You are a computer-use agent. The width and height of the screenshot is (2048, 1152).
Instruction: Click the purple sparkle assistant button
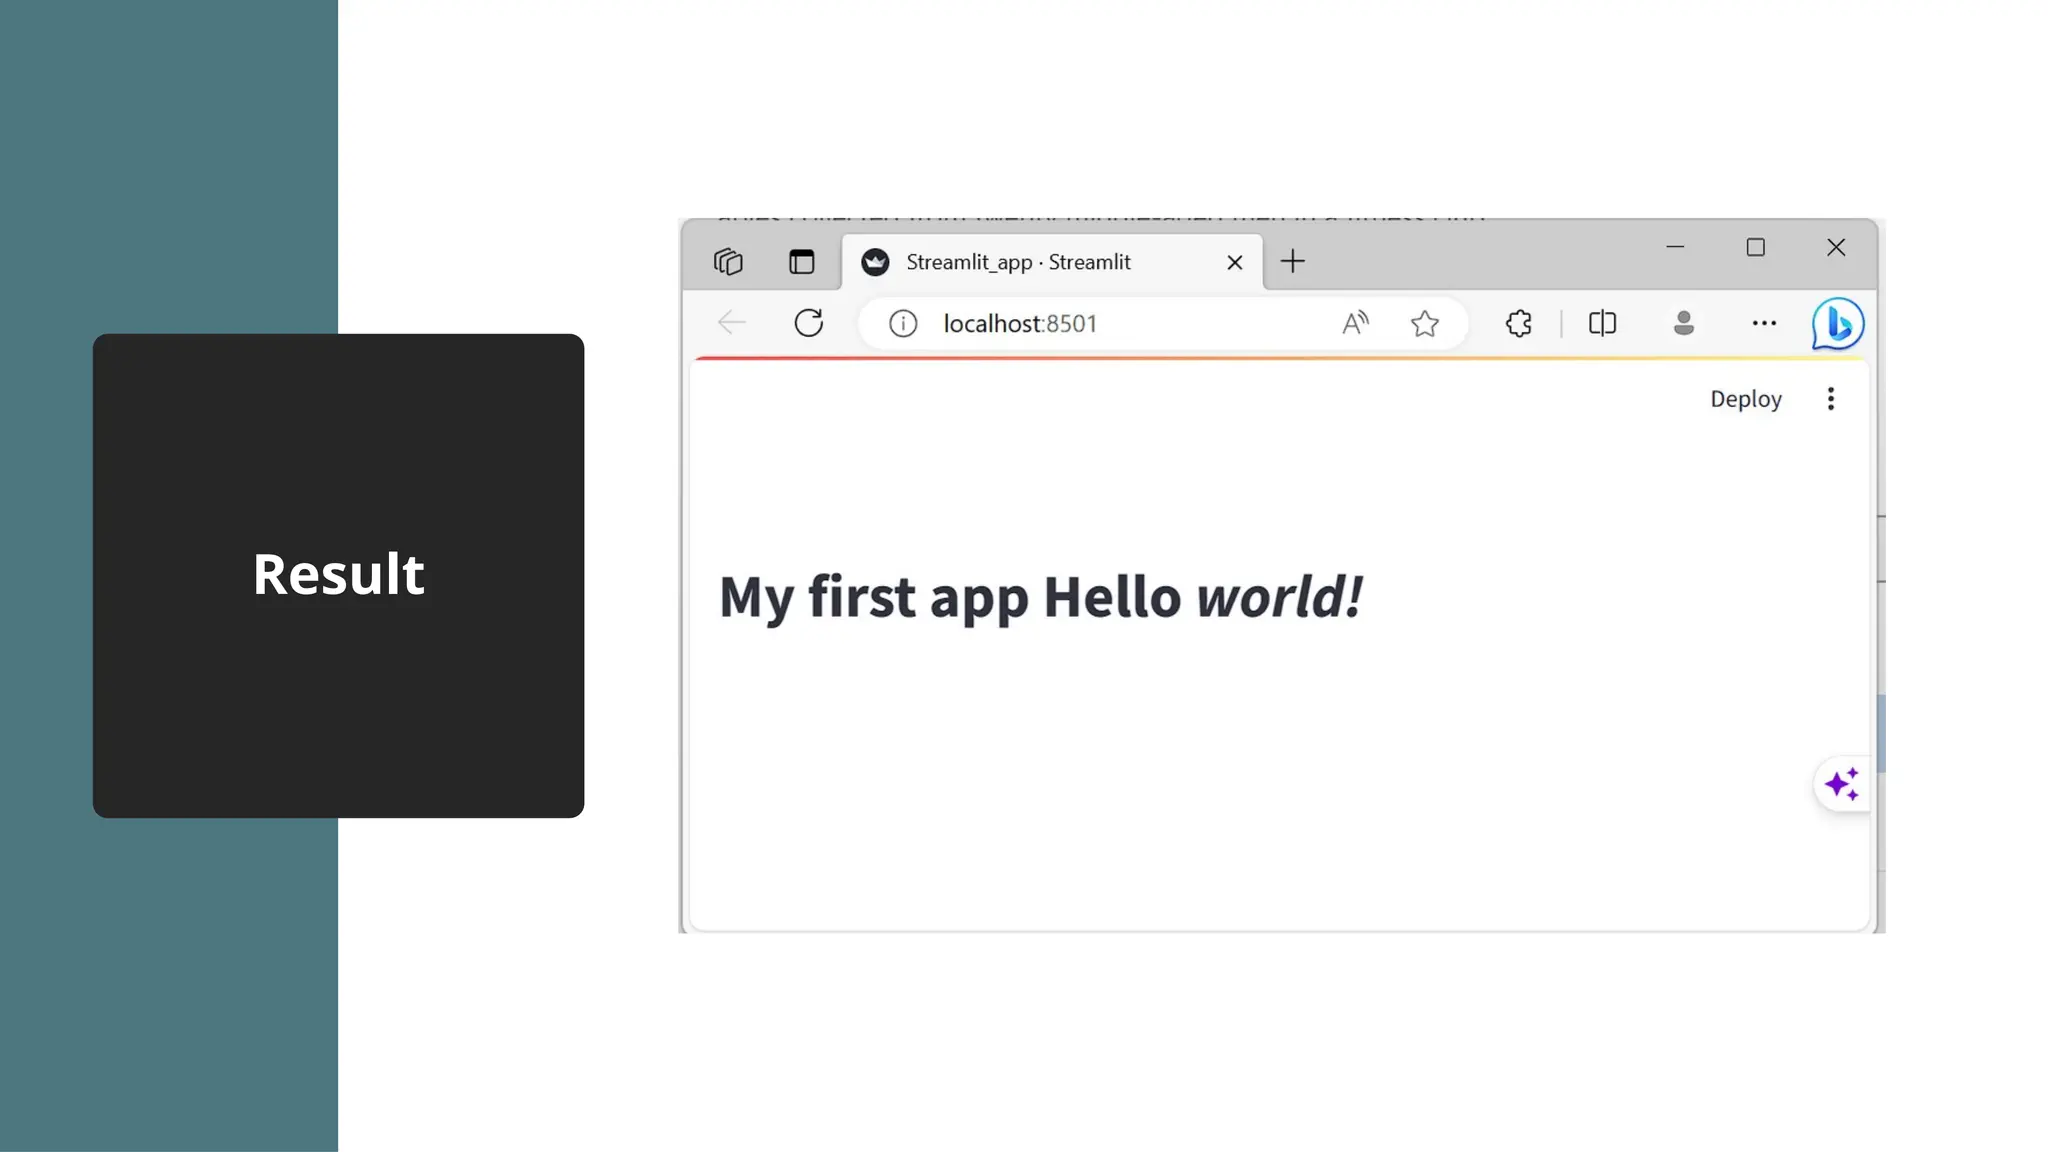[x=1841, y=784]
